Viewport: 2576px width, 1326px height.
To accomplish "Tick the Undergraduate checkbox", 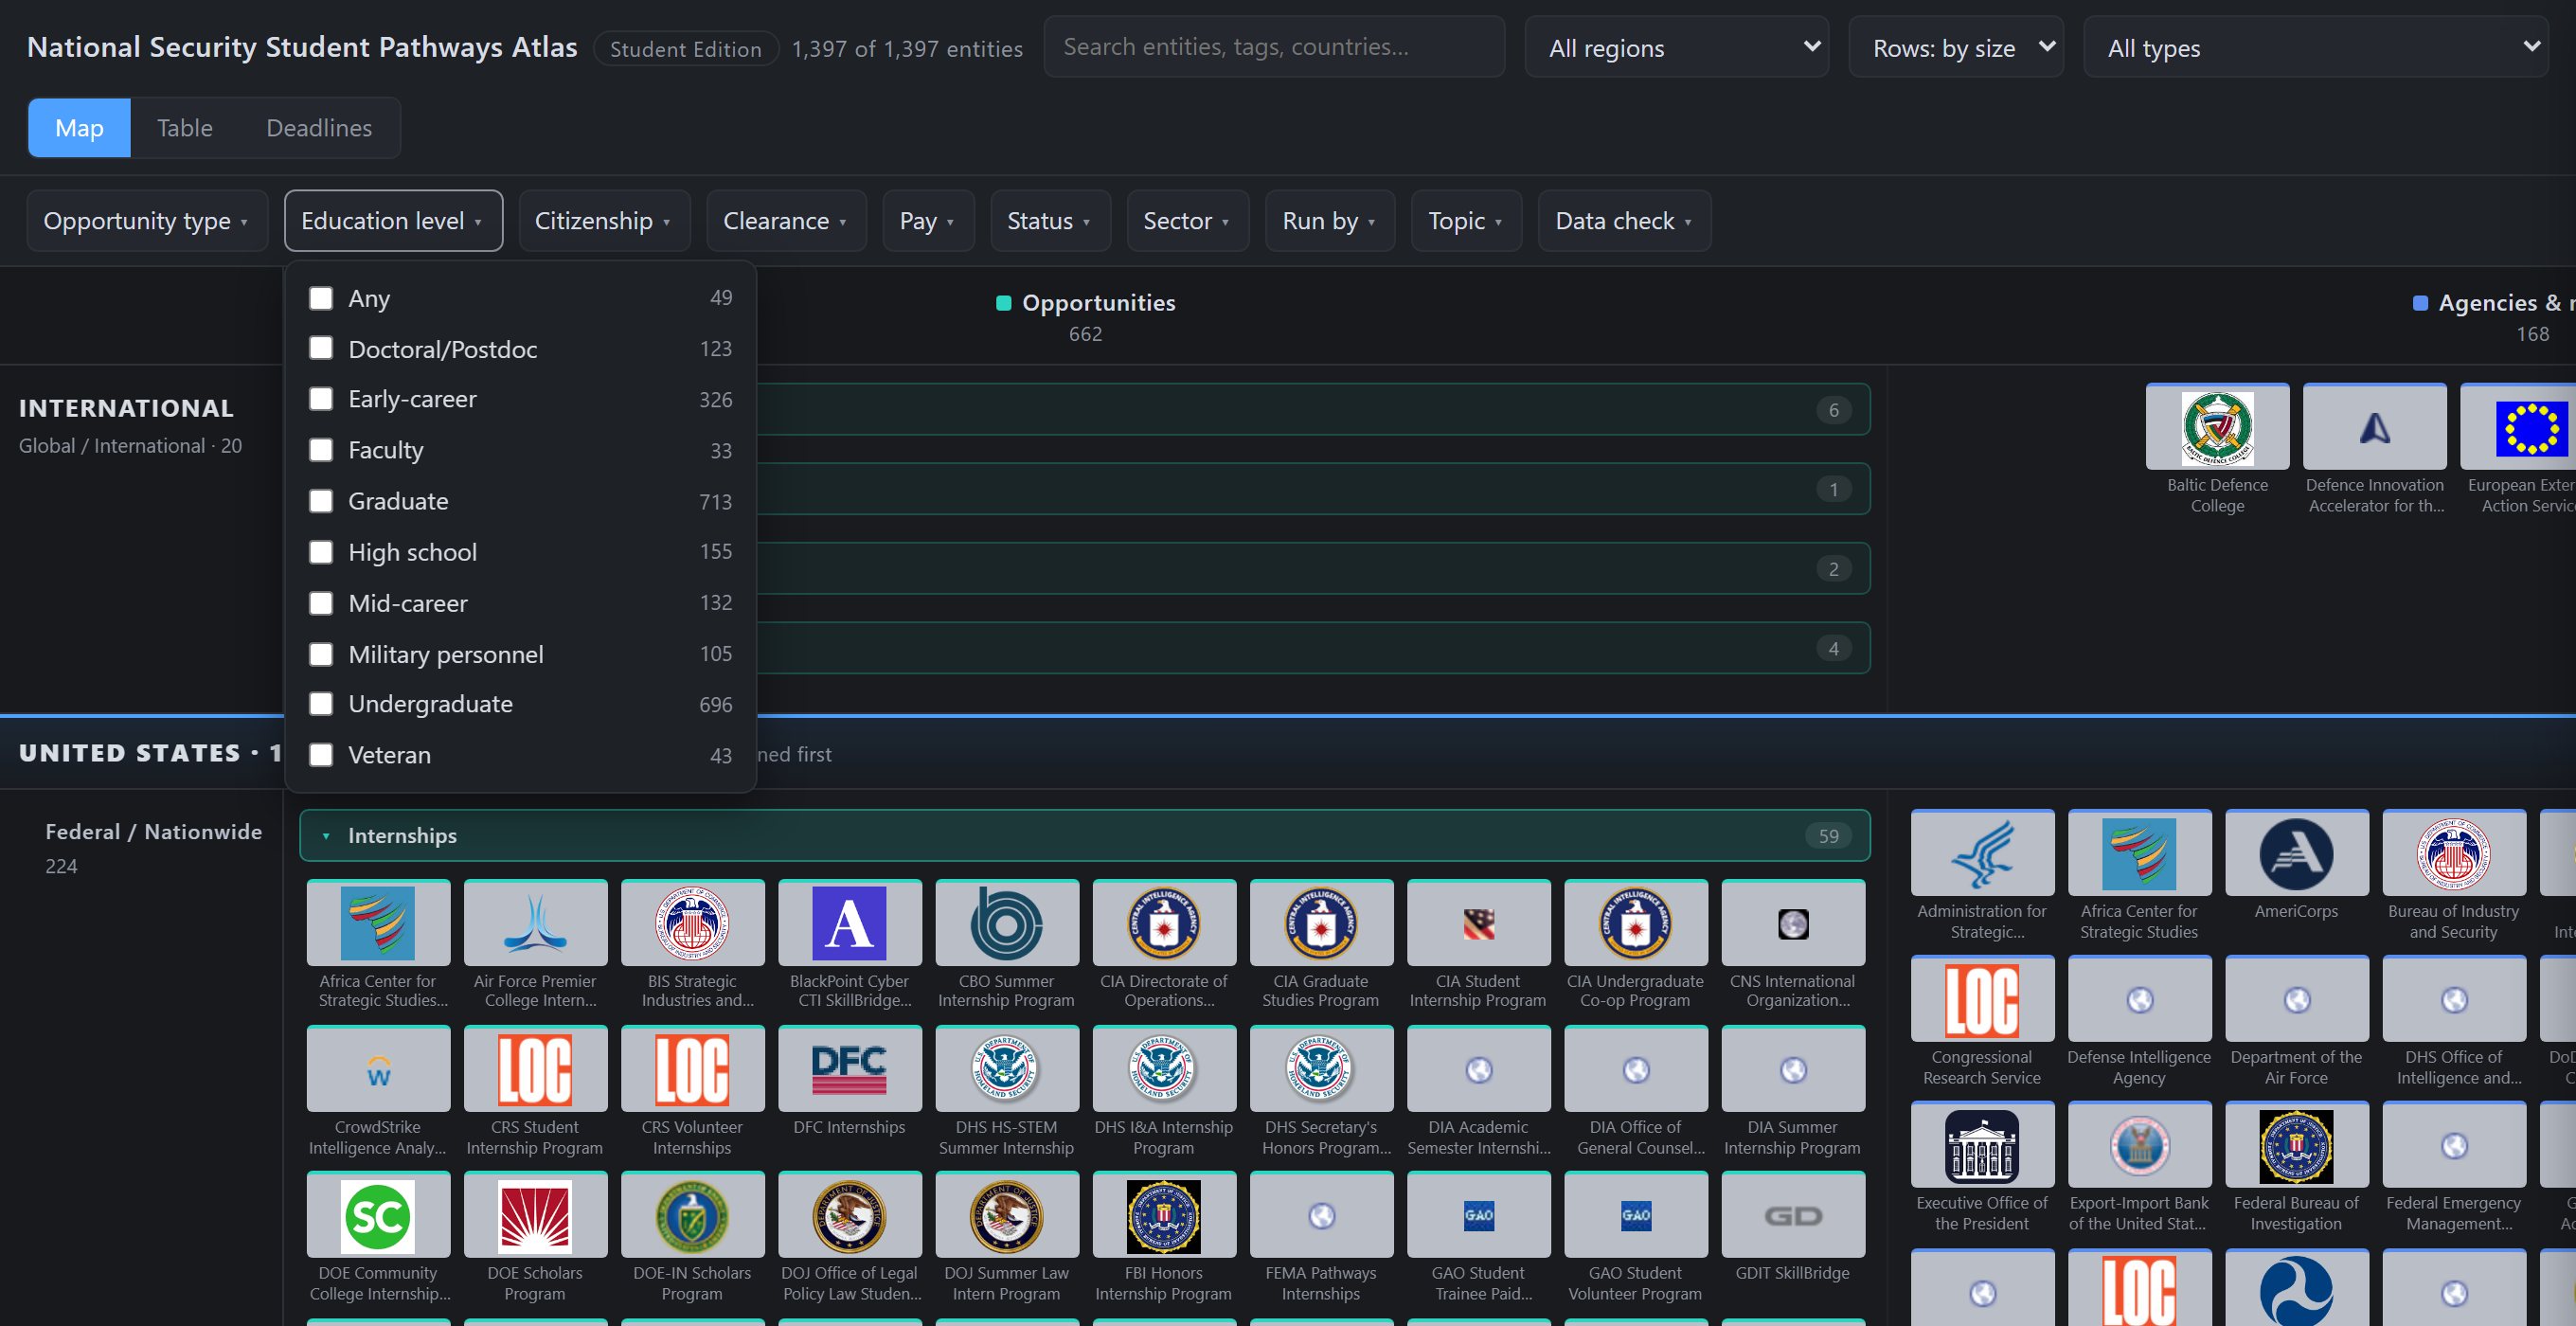I will click(321, 704).
